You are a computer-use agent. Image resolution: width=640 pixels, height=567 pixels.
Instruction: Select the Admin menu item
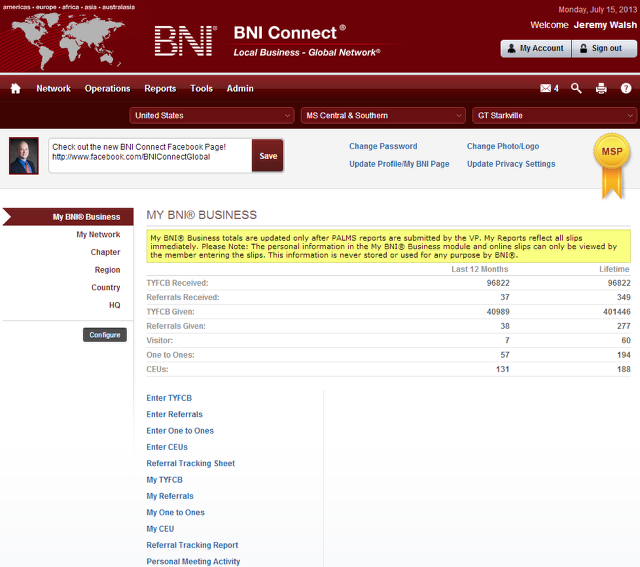[x=240, y=89]
